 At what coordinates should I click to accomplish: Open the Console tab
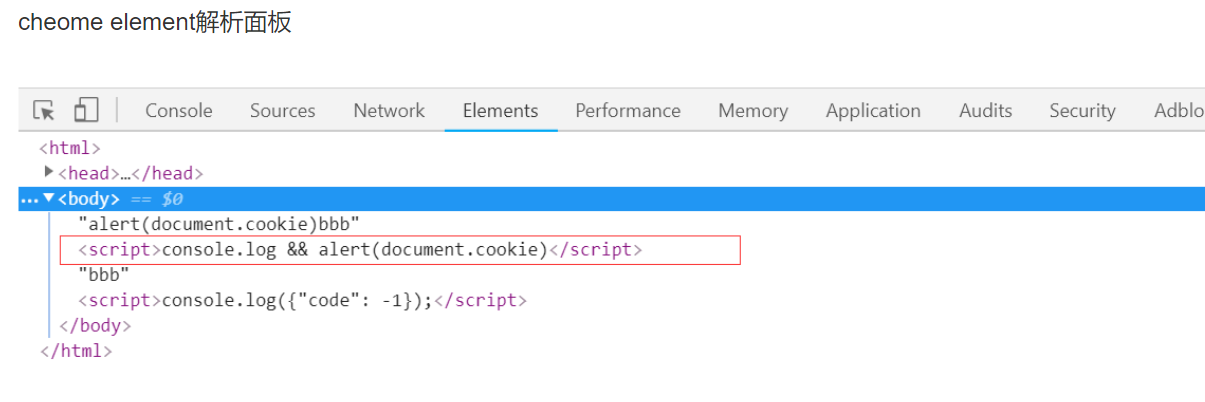pyautogui.click(x=179, y=111)
